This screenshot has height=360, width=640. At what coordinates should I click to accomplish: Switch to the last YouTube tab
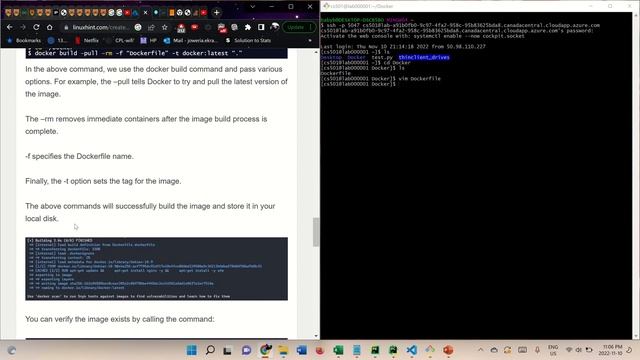coord(204,13)
